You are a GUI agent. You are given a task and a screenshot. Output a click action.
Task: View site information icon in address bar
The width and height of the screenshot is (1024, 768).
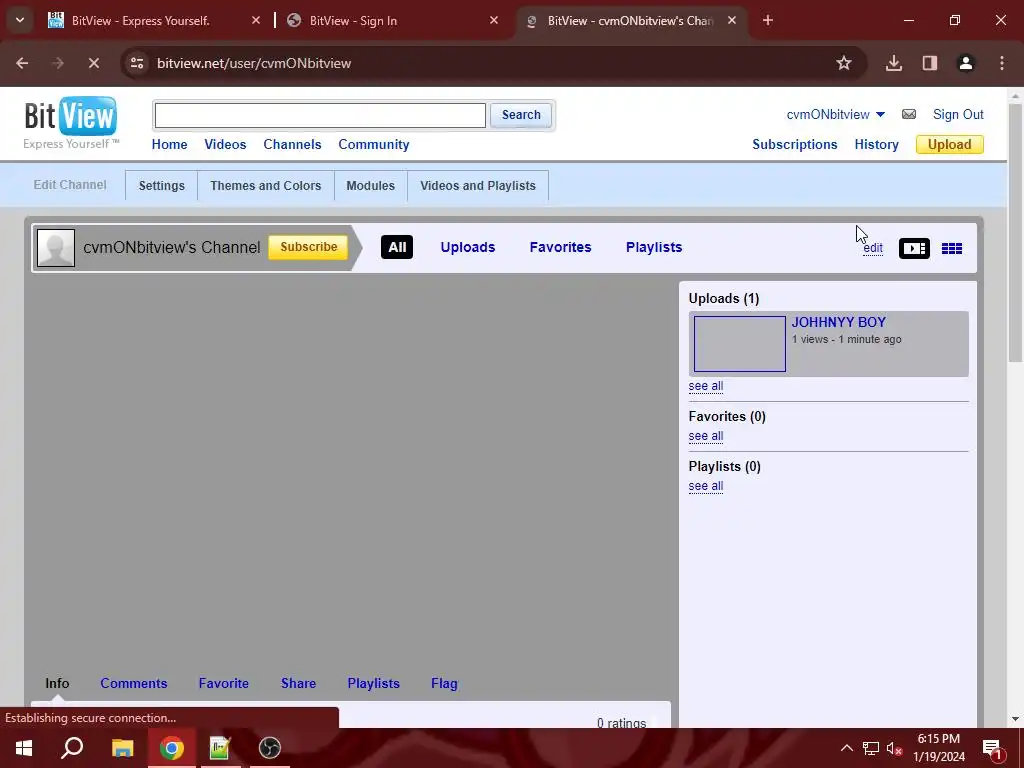(137, 63)
